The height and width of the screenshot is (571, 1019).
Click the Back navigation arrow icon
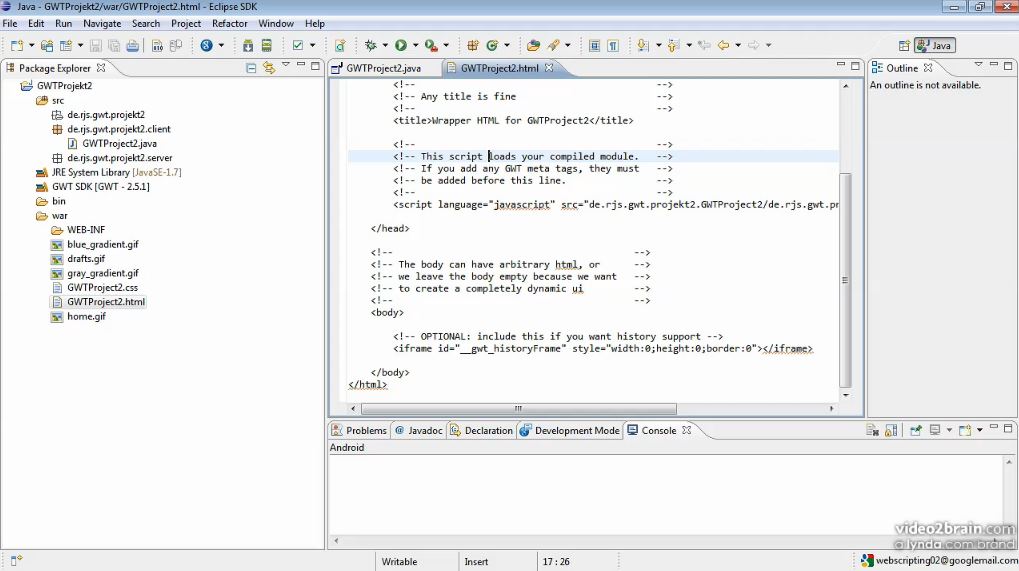click(723, 45)
